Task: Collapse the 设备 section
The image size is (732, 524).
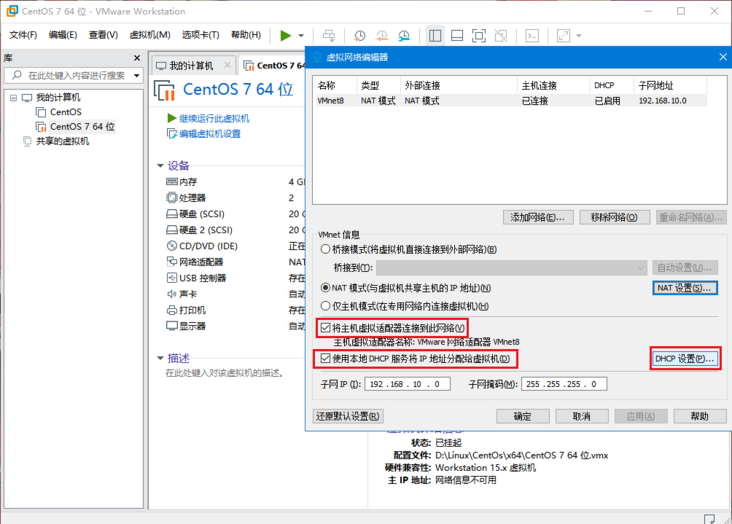Action: [x=160, y=166]
